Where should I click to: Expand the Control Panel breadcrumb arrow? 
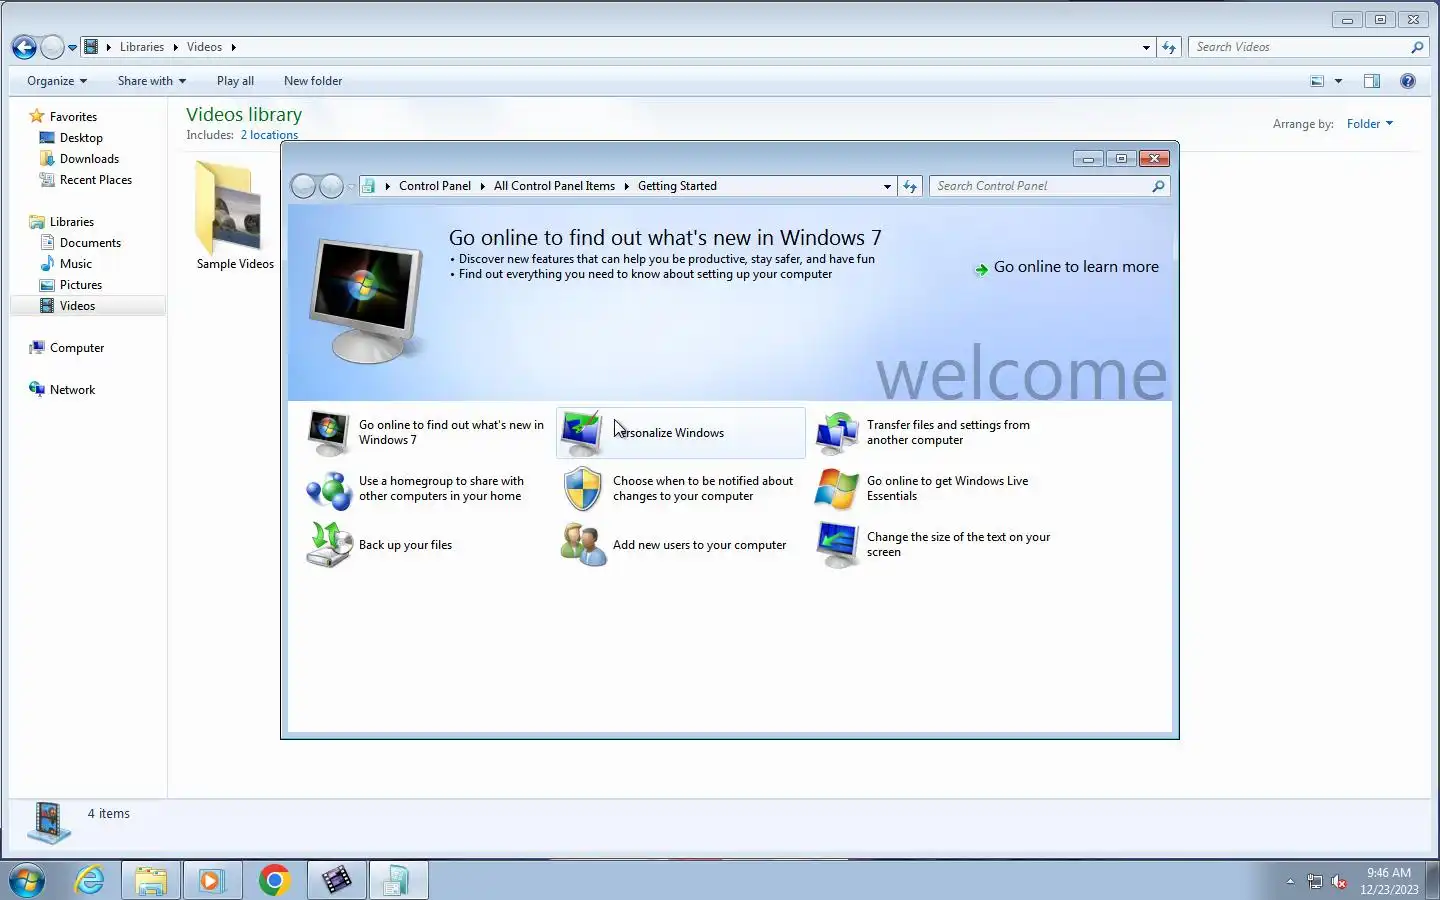[x=482, y=186]
